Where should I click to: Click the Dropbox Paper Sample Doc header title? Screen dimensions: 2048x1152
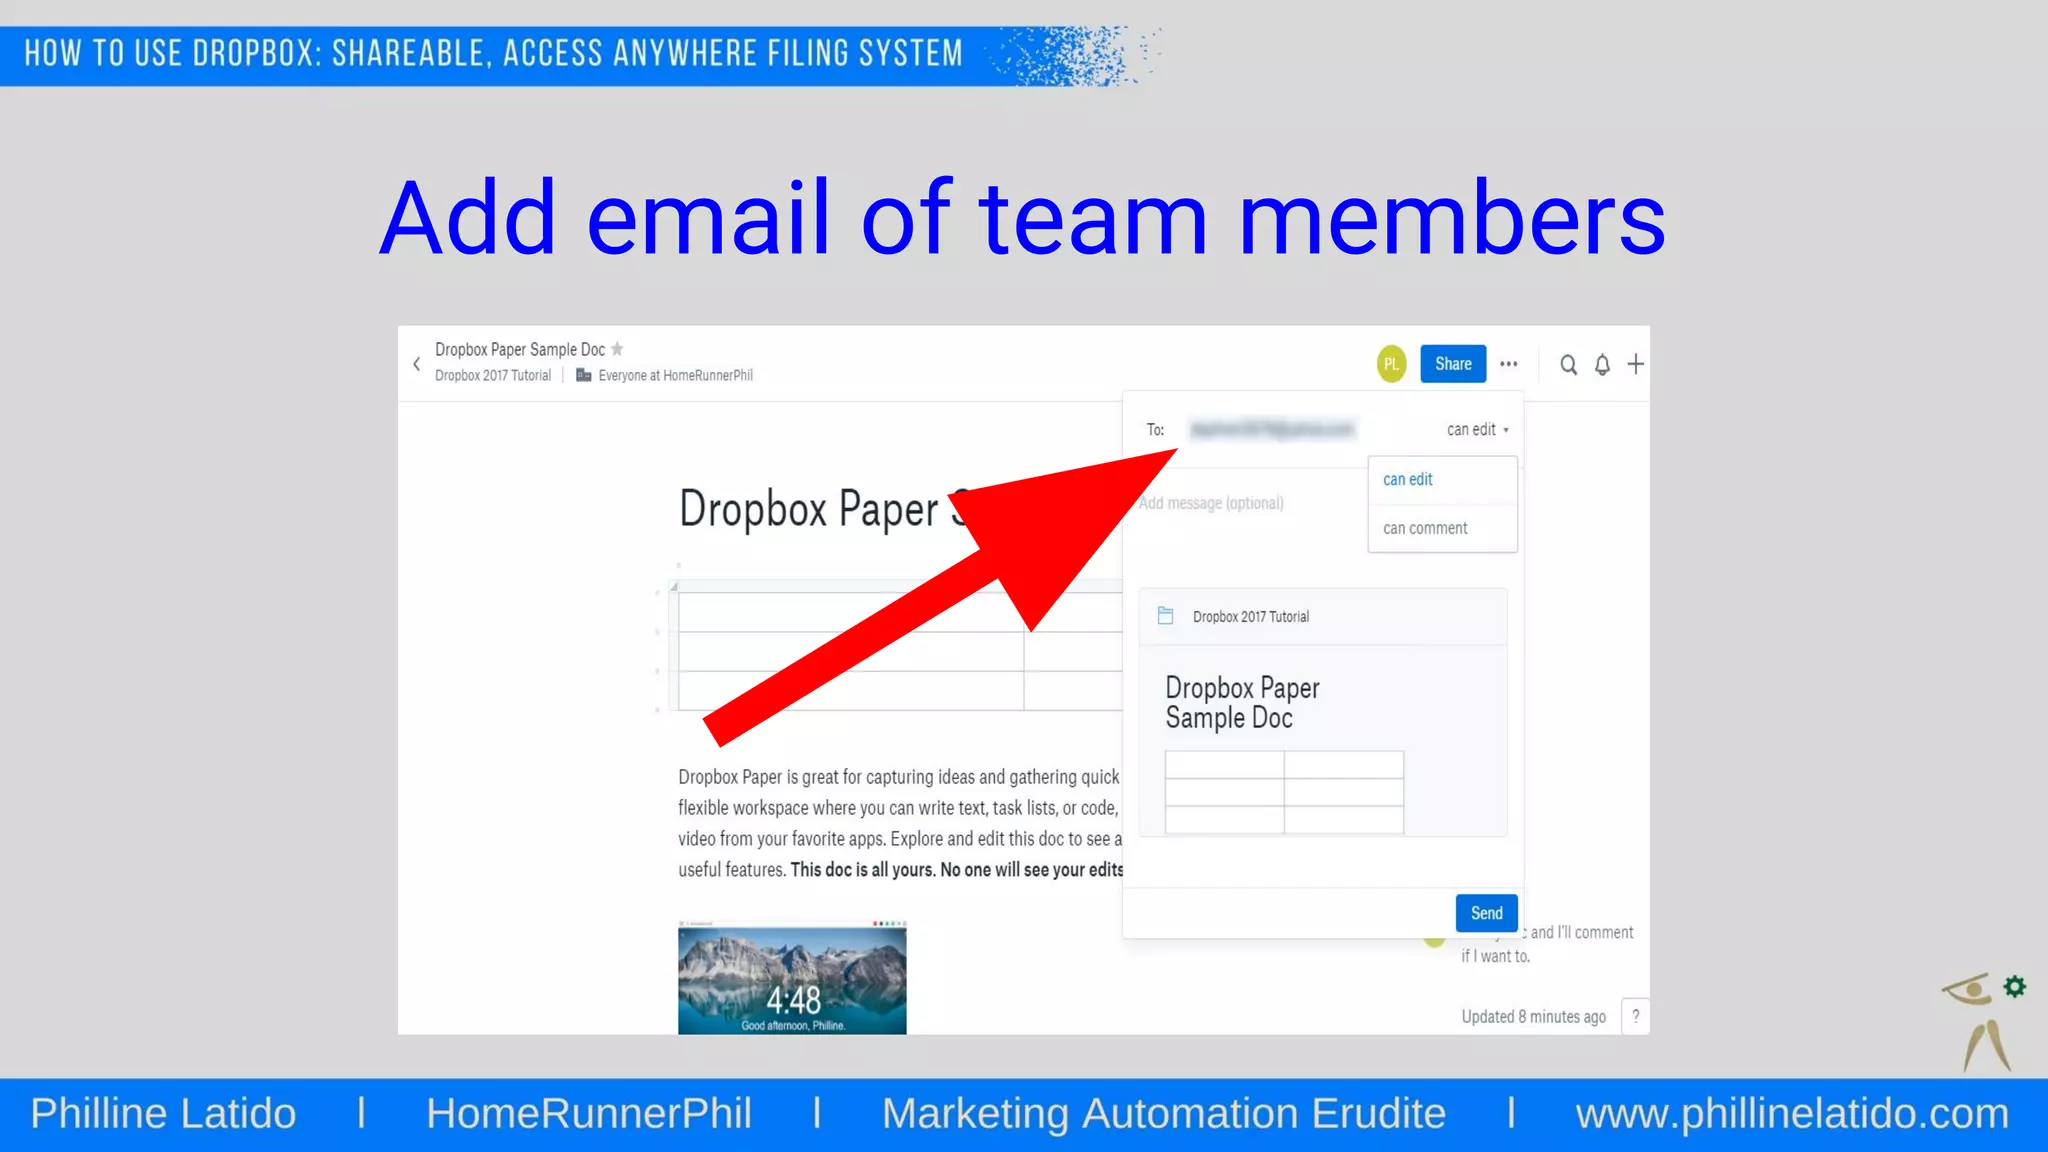click(520, 349)
